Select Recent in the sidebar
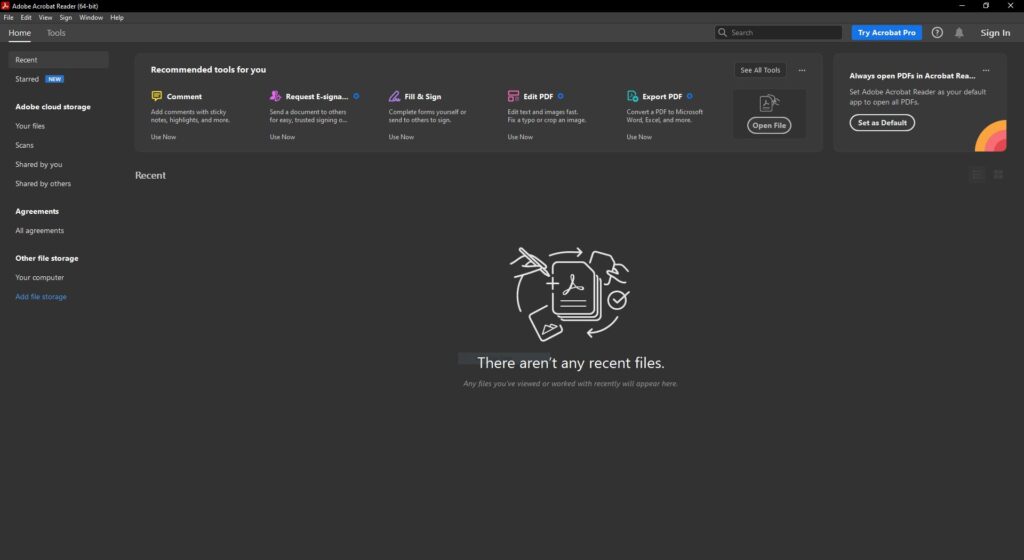The image size is (1024, 560). point(58,59)
